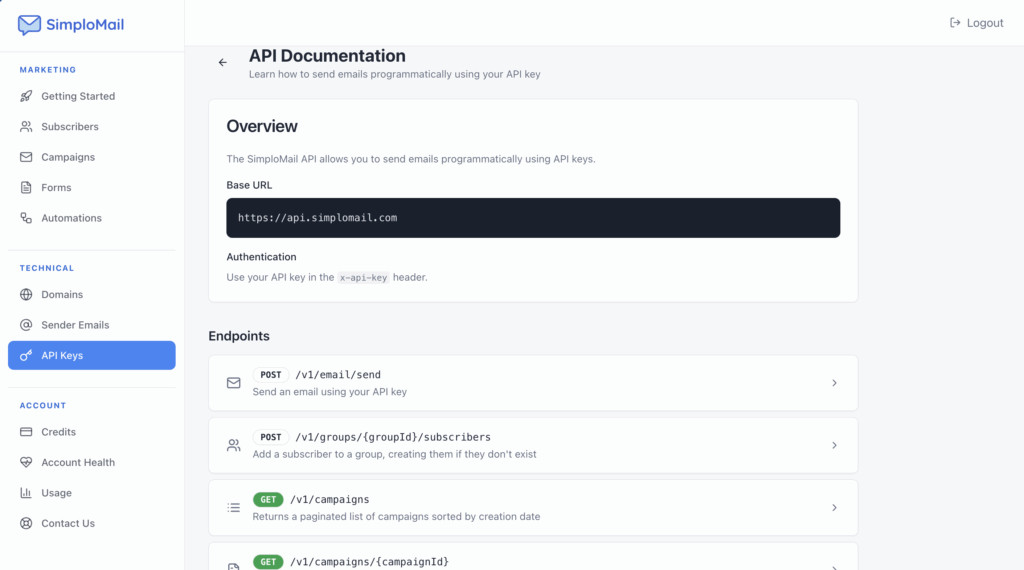Click the SimploMail envelope logo icon
The width and height of the screenshot is (1024, 570).
coord(29,25)
